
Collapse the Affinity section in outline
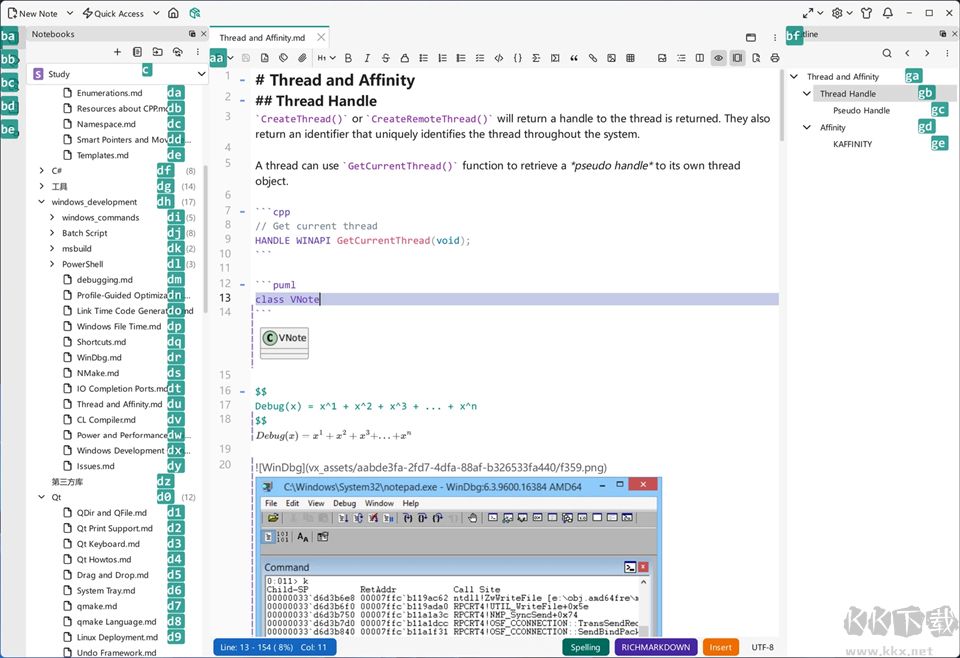(x=806, y=127)
